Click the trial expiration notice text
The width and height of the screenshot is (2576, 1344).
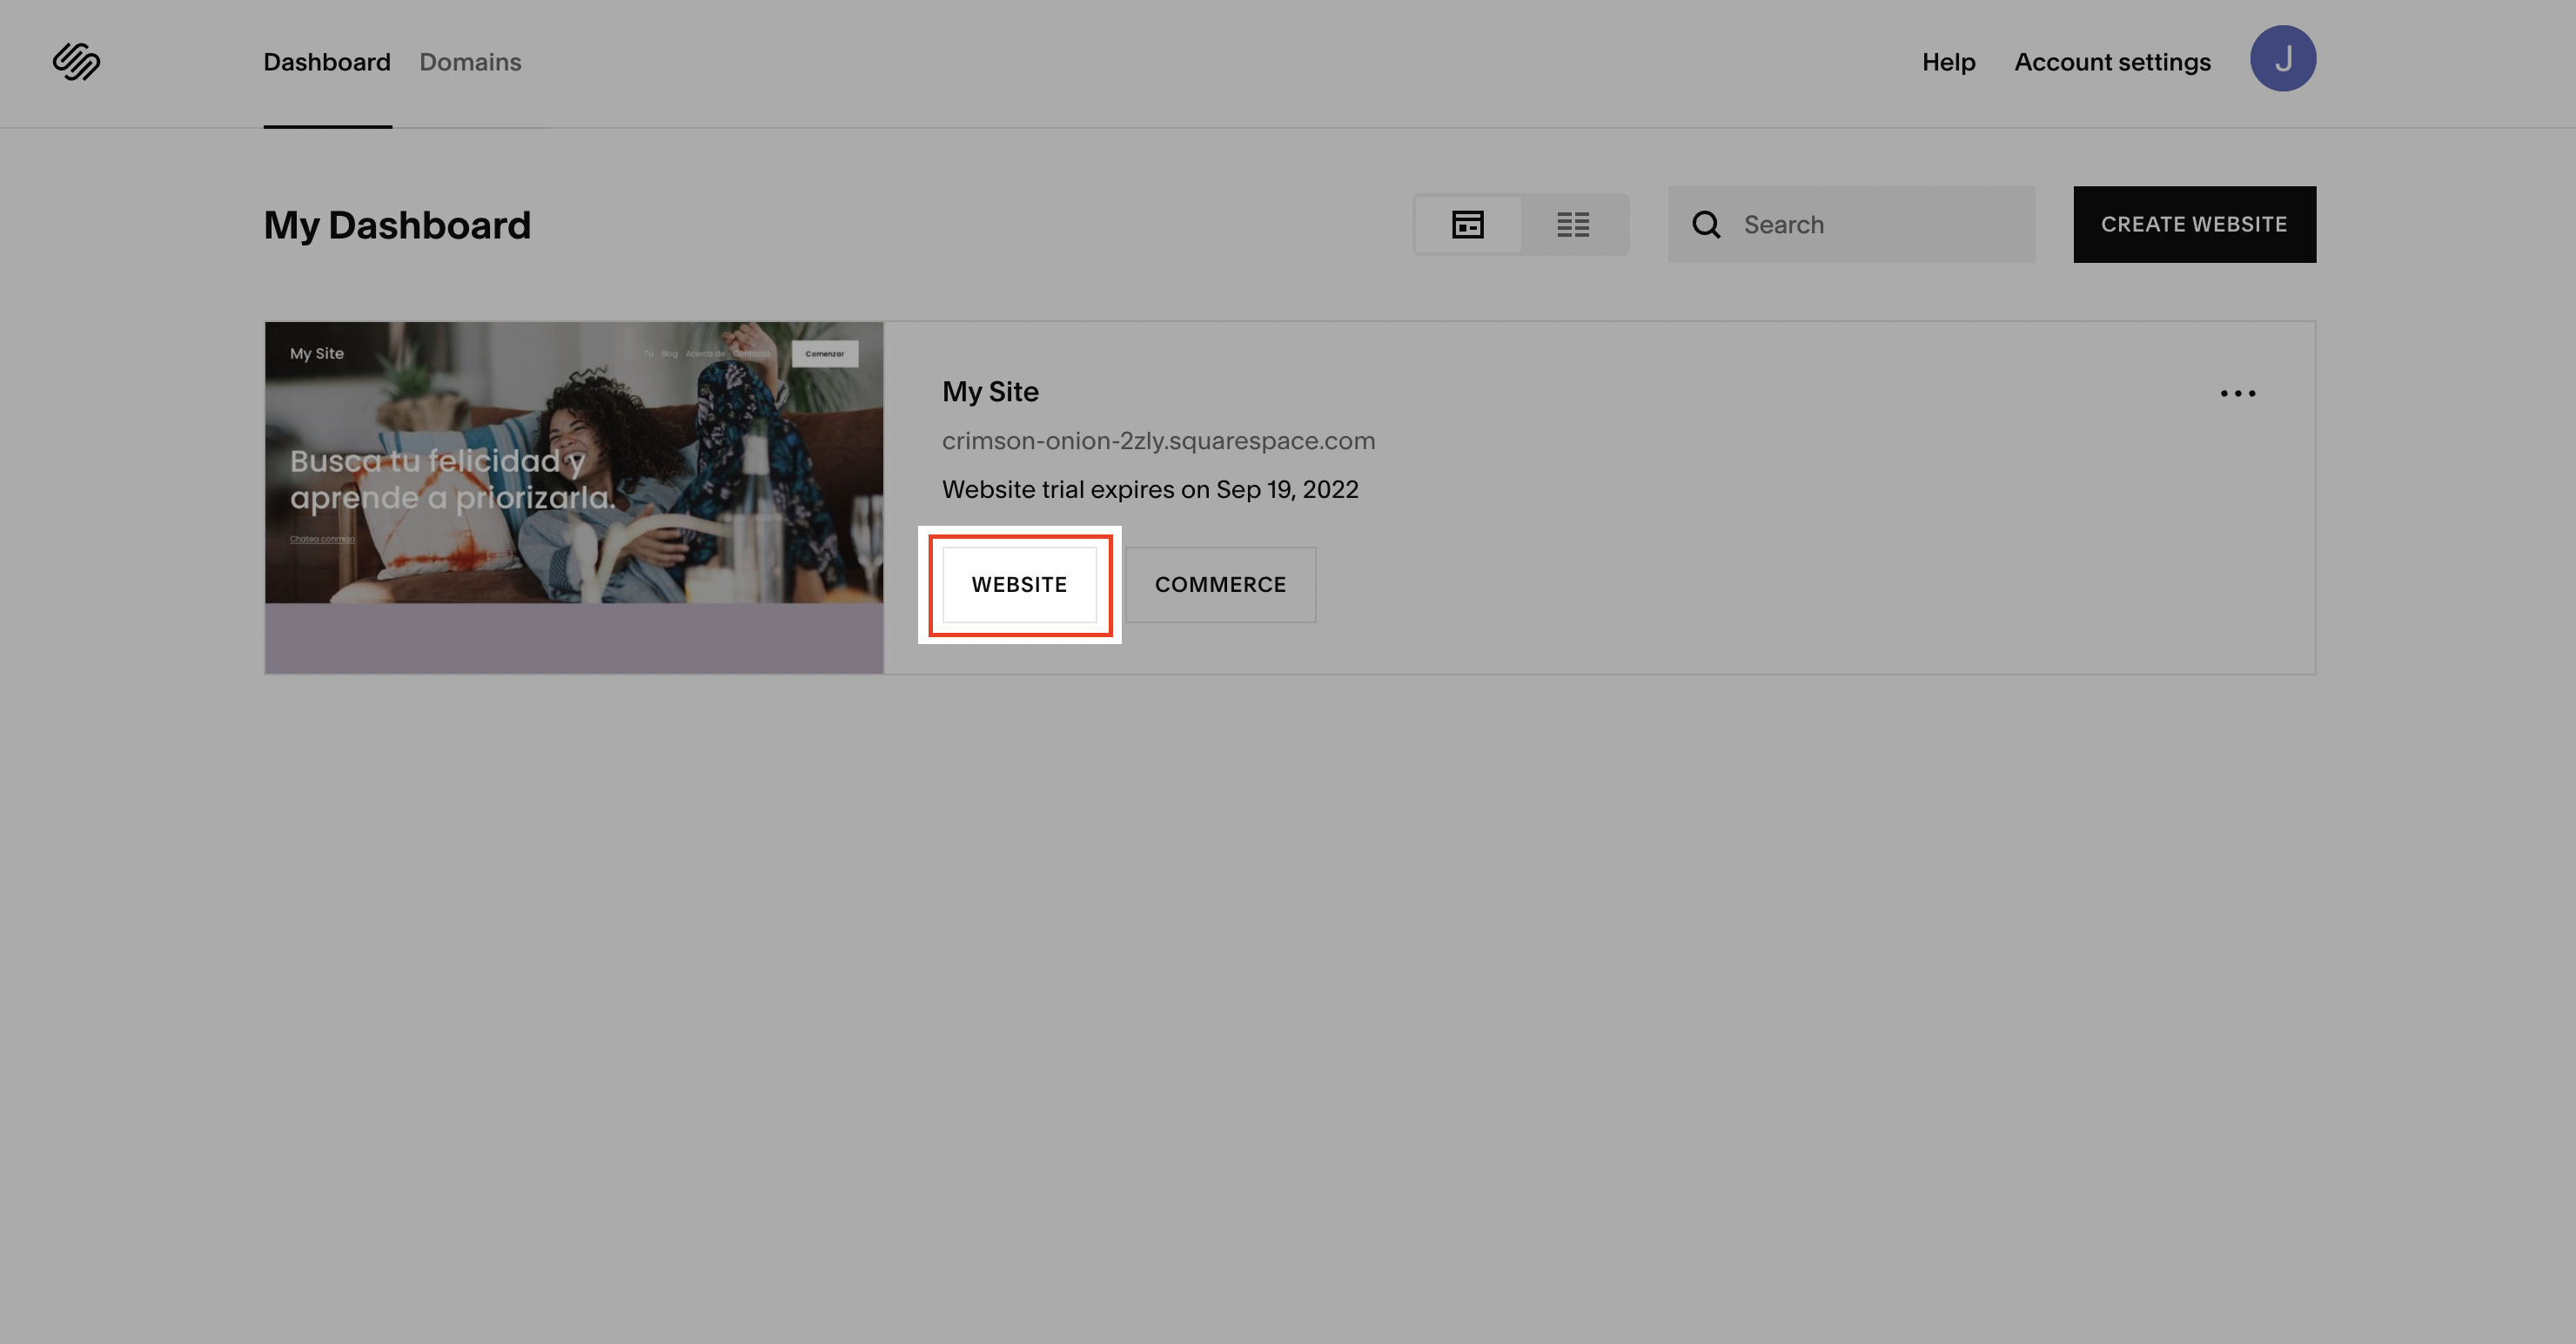pyautogui.click(x=1150, y=489)
